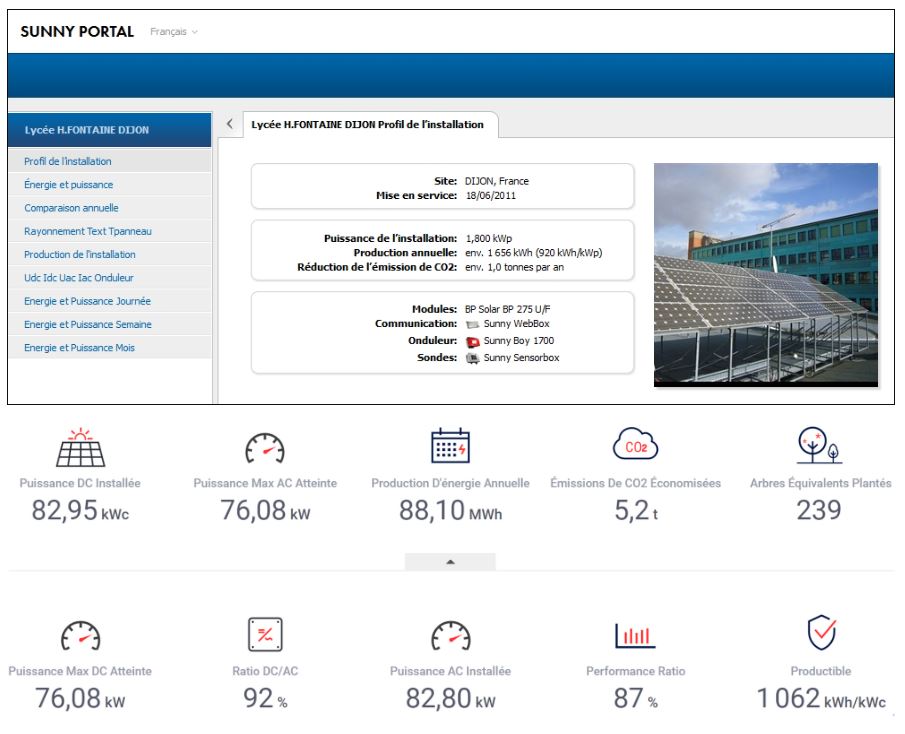View Production de l'installation page
The width and height of the screenshot is (905, 734).
tap(110, 254)
